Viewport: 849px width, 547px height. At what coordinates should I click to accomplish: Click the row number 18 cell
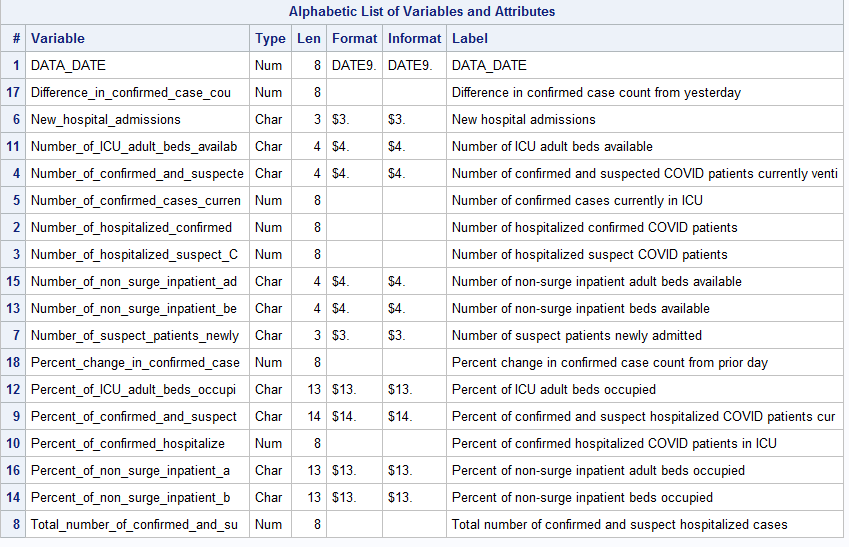tap(14, 362)
